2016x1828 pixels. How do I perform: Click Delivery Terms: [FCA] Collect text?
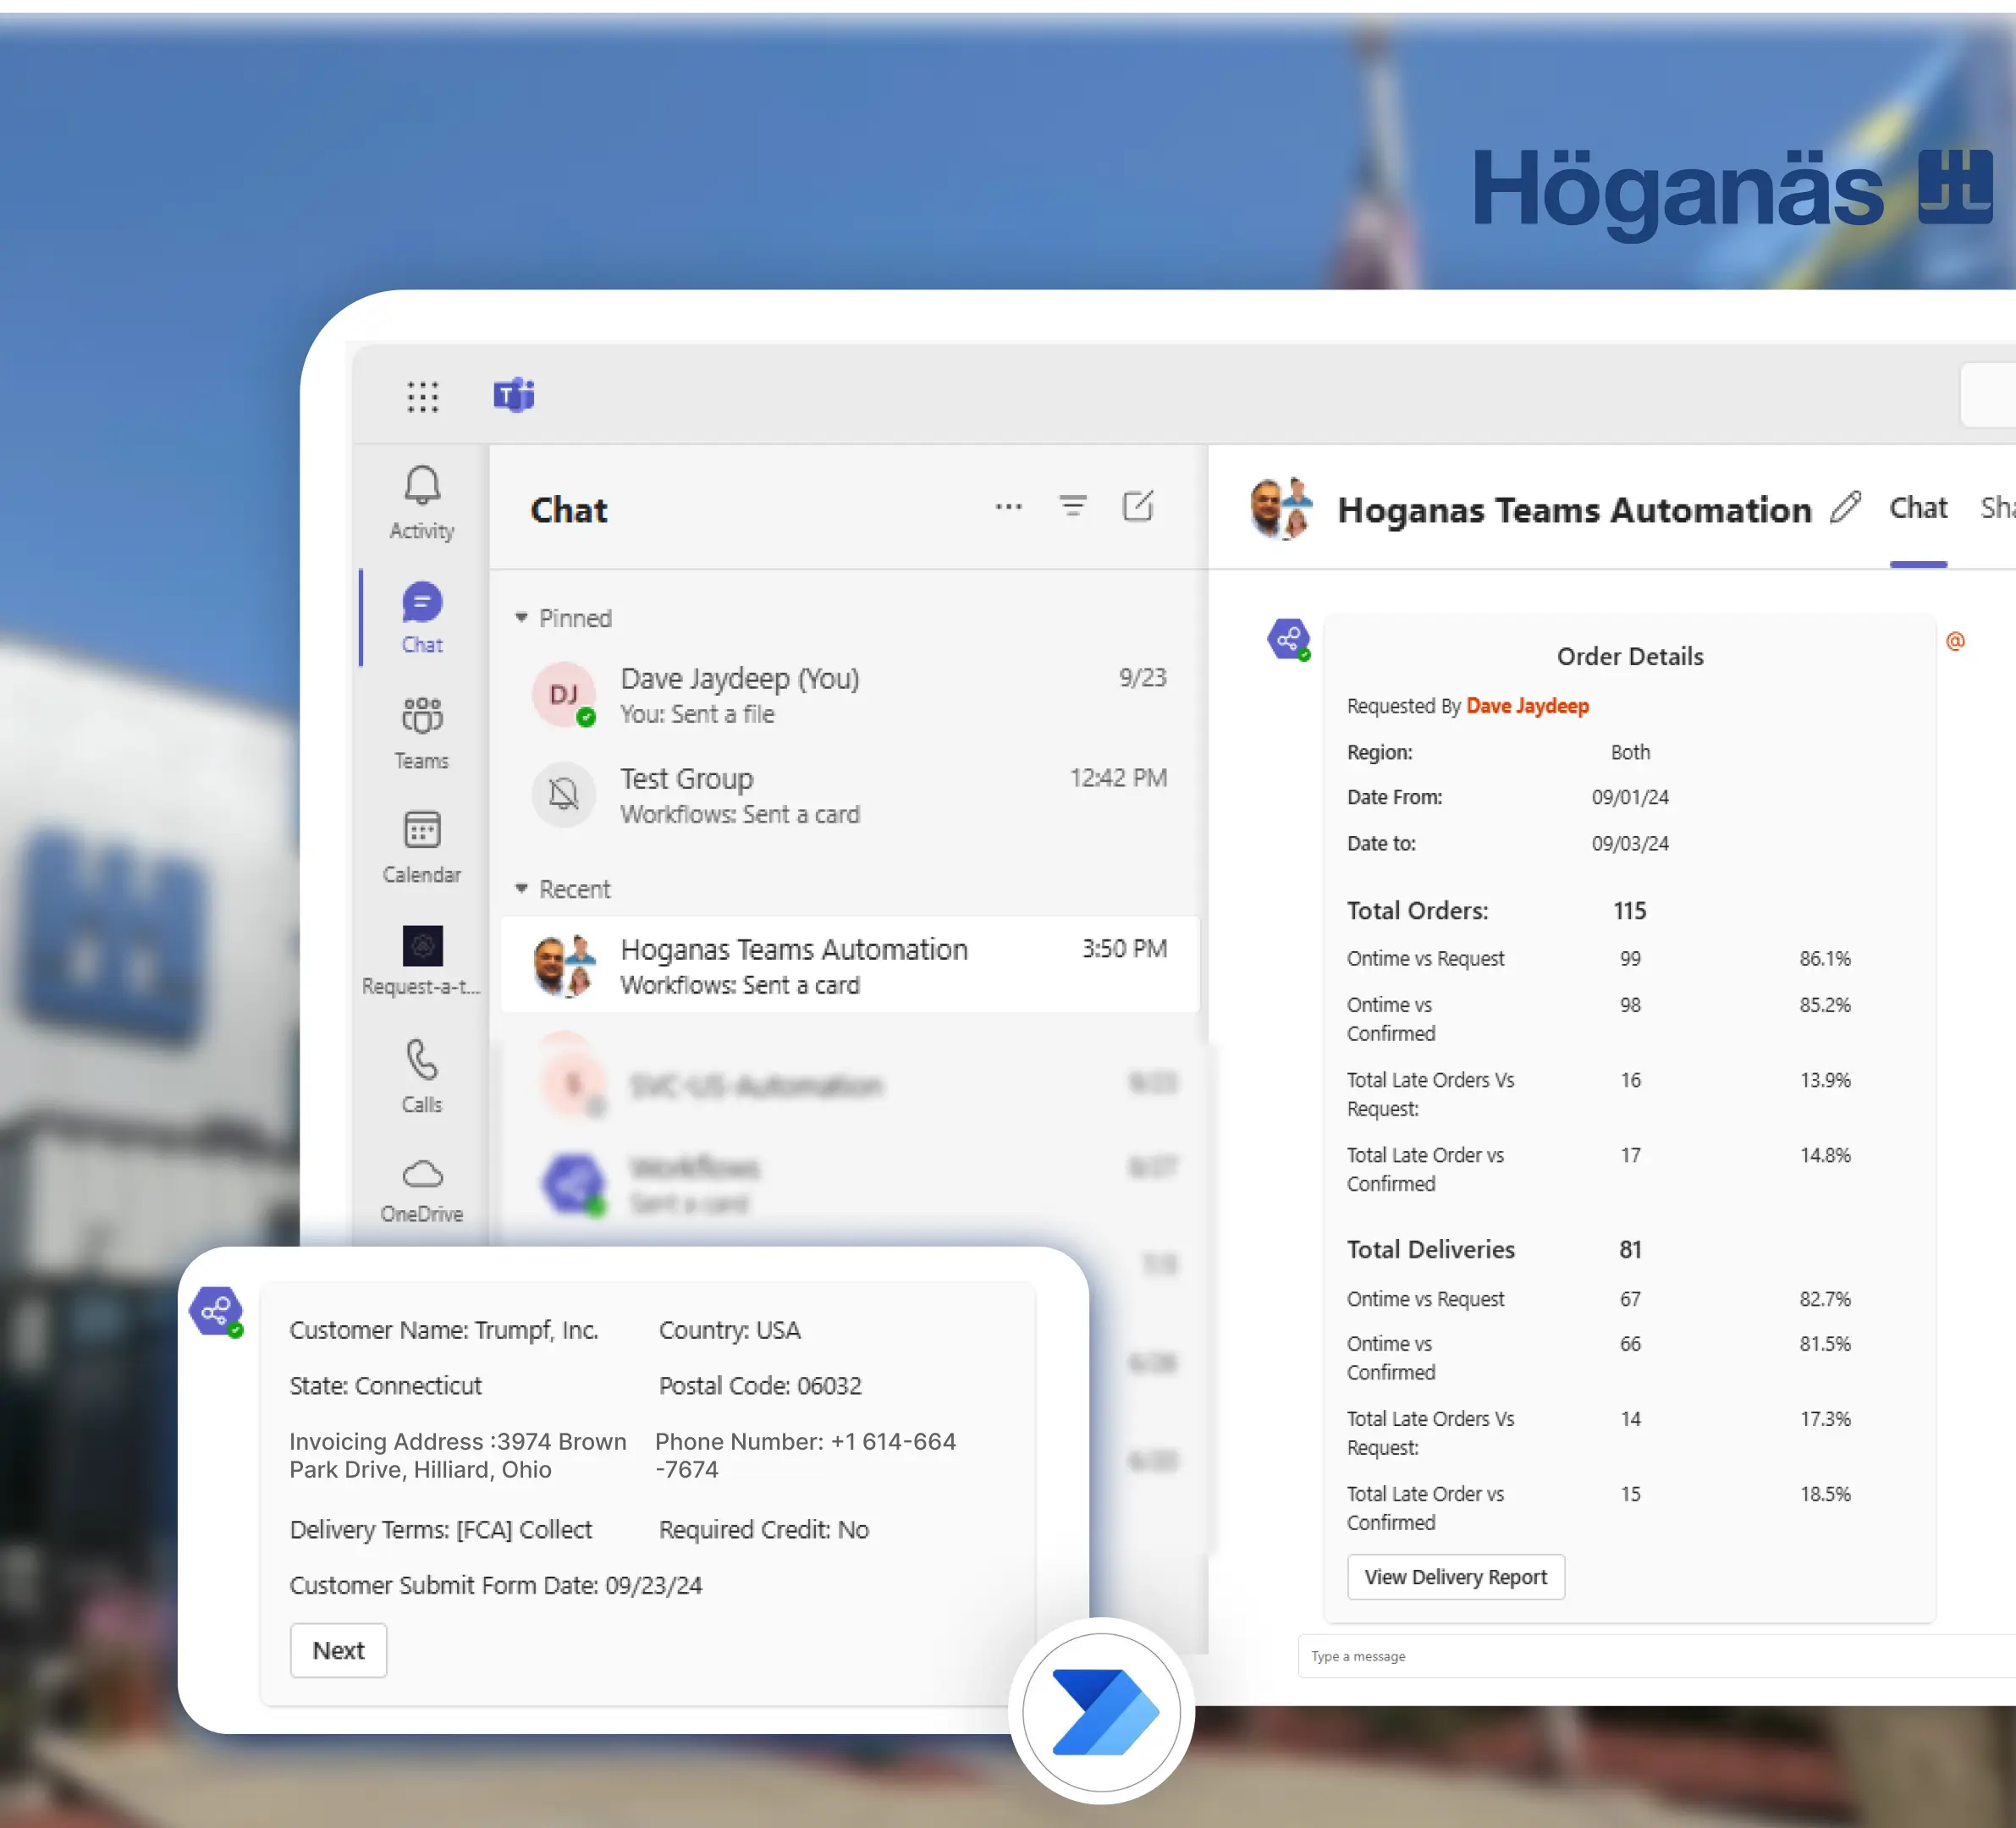[x=441, y=1530]
